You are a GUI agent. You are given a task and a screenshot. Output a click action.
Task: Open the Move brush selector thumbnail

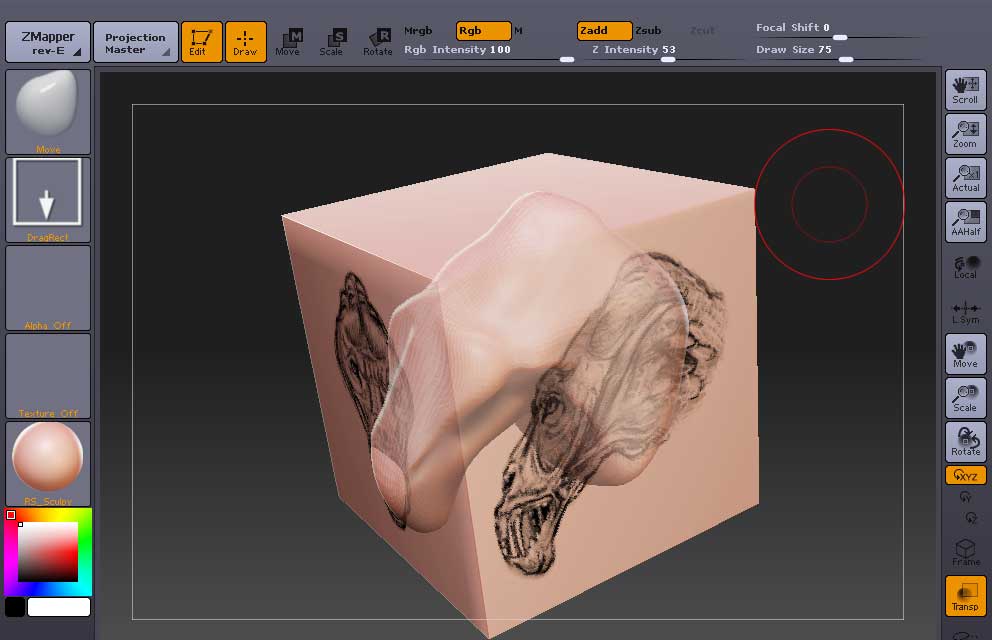pyautogui.click(x=48, y=111)
